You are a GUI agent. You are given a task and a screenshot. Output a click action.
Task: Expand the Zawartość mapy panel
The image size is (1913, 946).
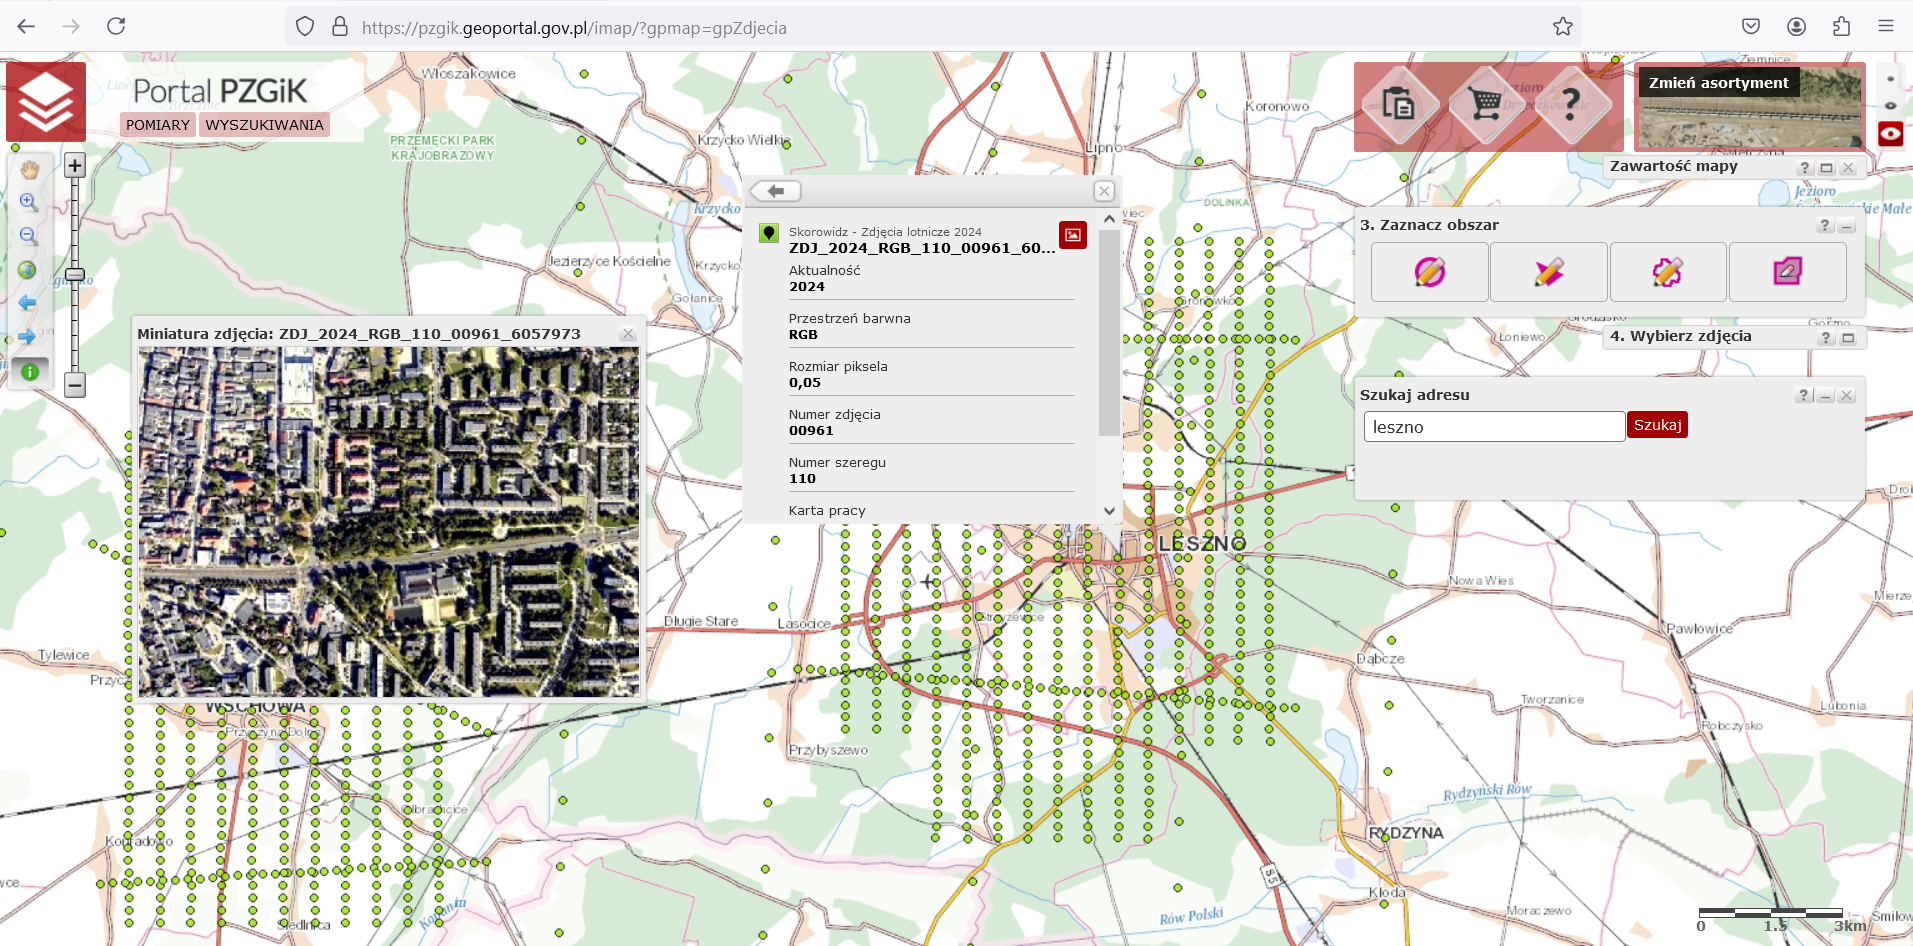point(1826,168)
